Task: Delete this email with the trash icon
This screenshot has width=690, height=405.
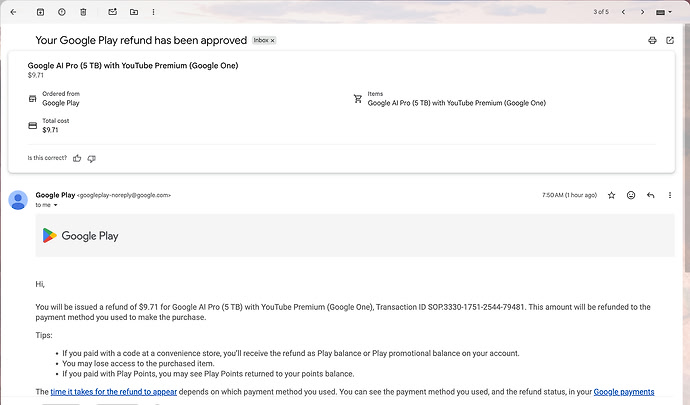Action: point(83,12)
